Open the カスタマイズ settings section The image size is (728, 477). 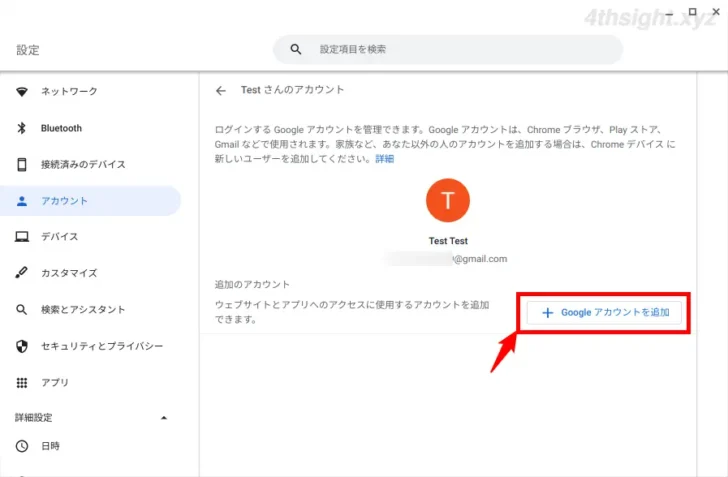(x=91, y=273)
